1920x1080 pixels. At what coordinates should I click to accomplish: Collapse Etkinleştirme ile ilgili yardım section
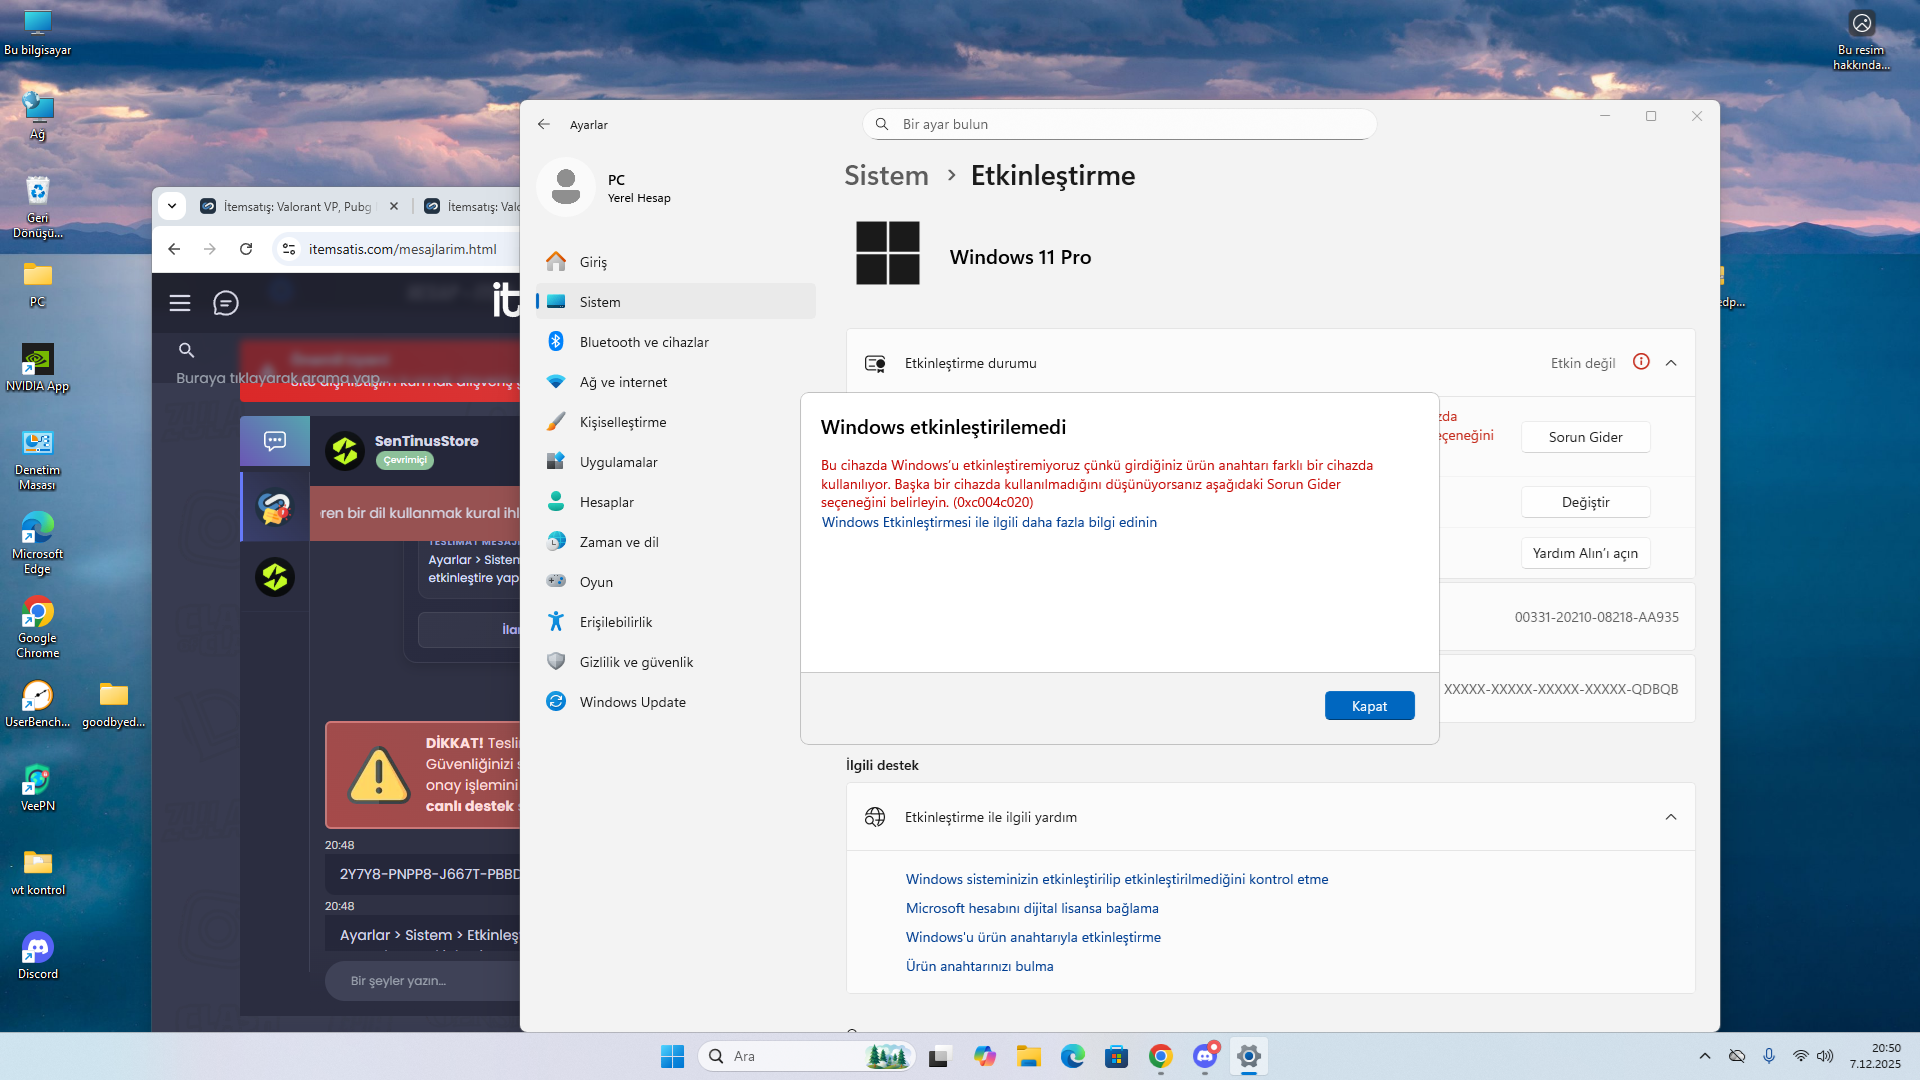(x=1671, y=817)
